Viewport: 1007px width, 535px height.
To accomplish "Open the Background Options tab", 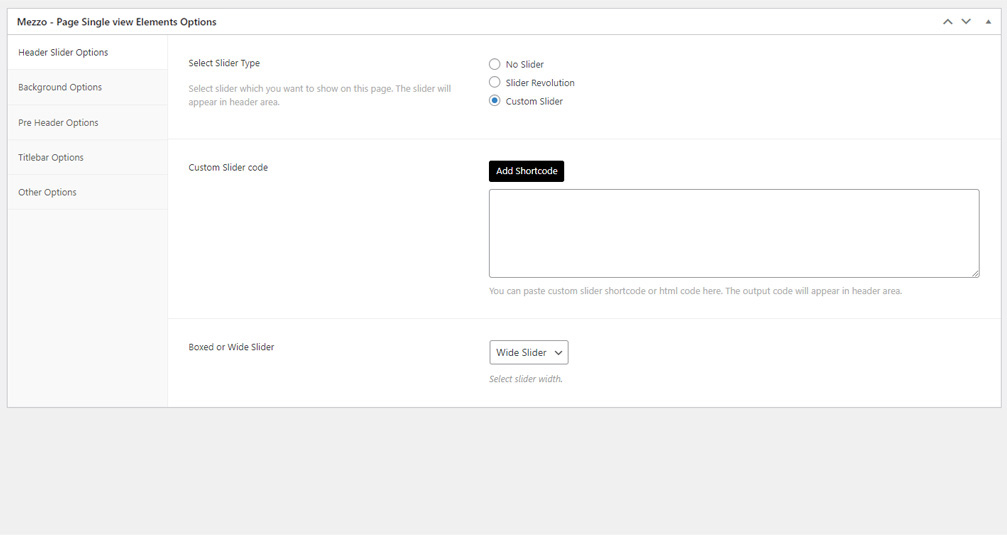I will pos(60,87).
